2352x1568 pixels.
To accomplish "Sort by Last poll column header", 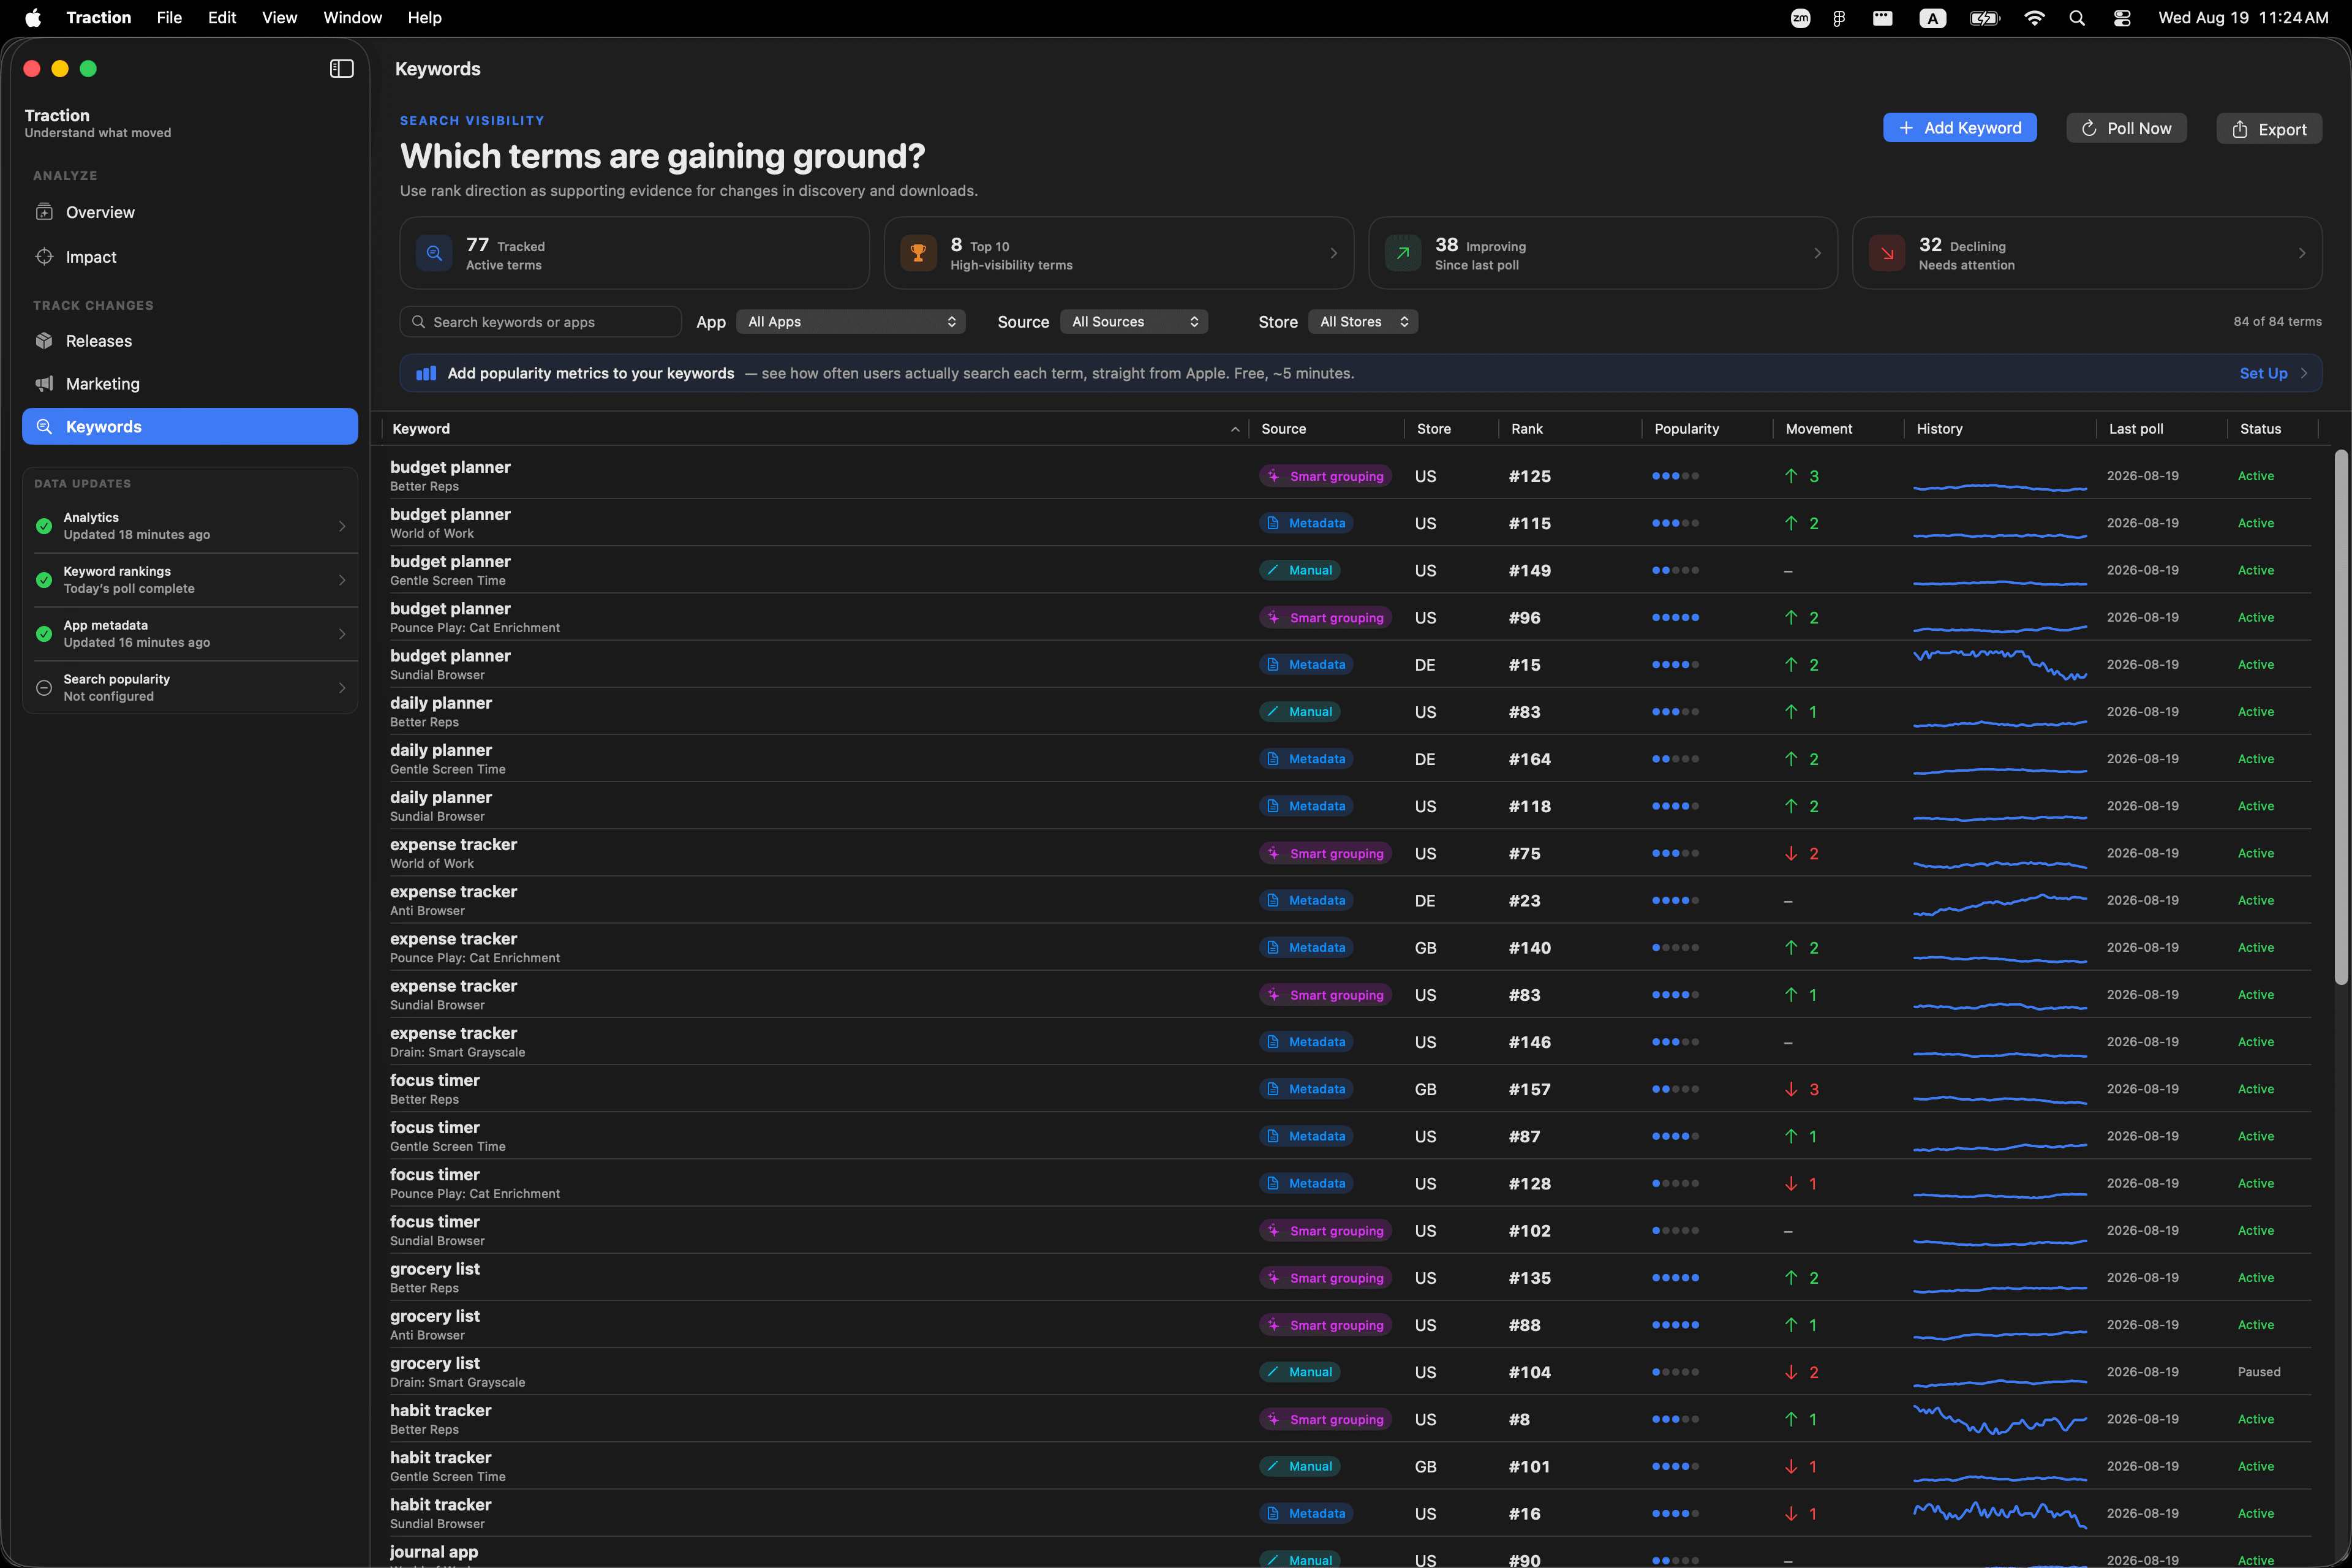I will [2161, 429].
